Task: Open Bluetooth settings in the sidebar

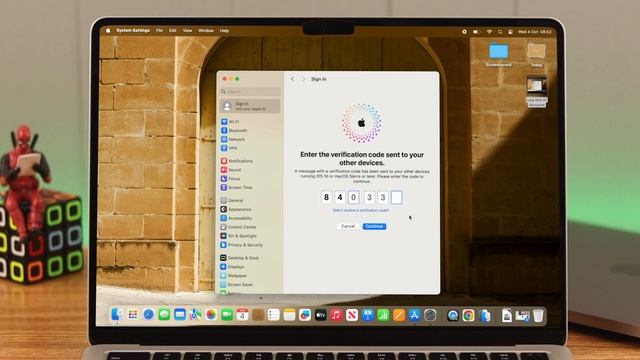Action: 234,131
